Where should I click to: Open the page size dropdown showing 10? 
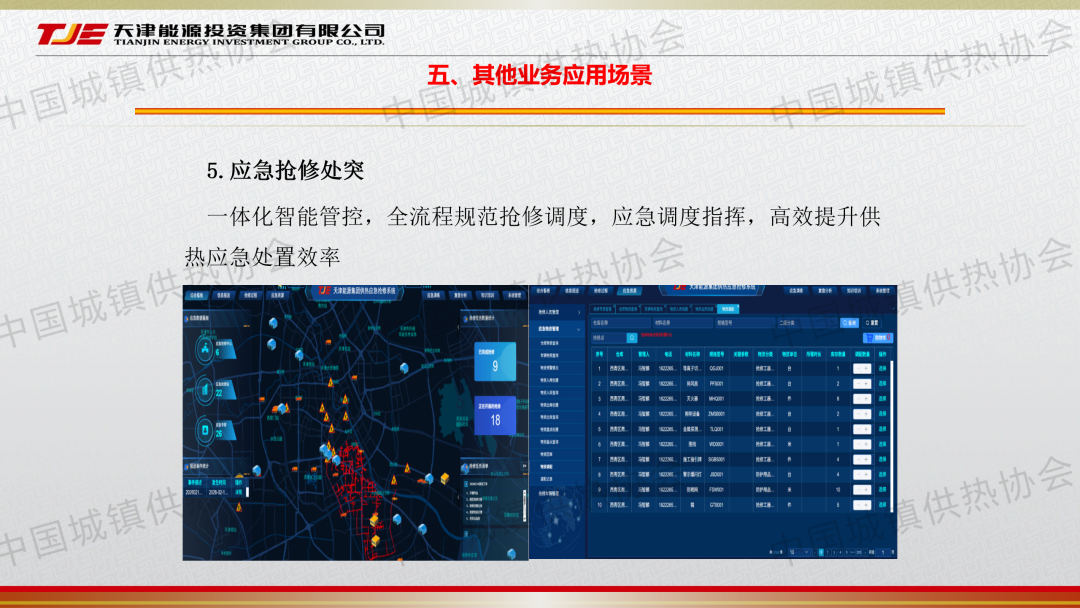click(x=798, y=552)
